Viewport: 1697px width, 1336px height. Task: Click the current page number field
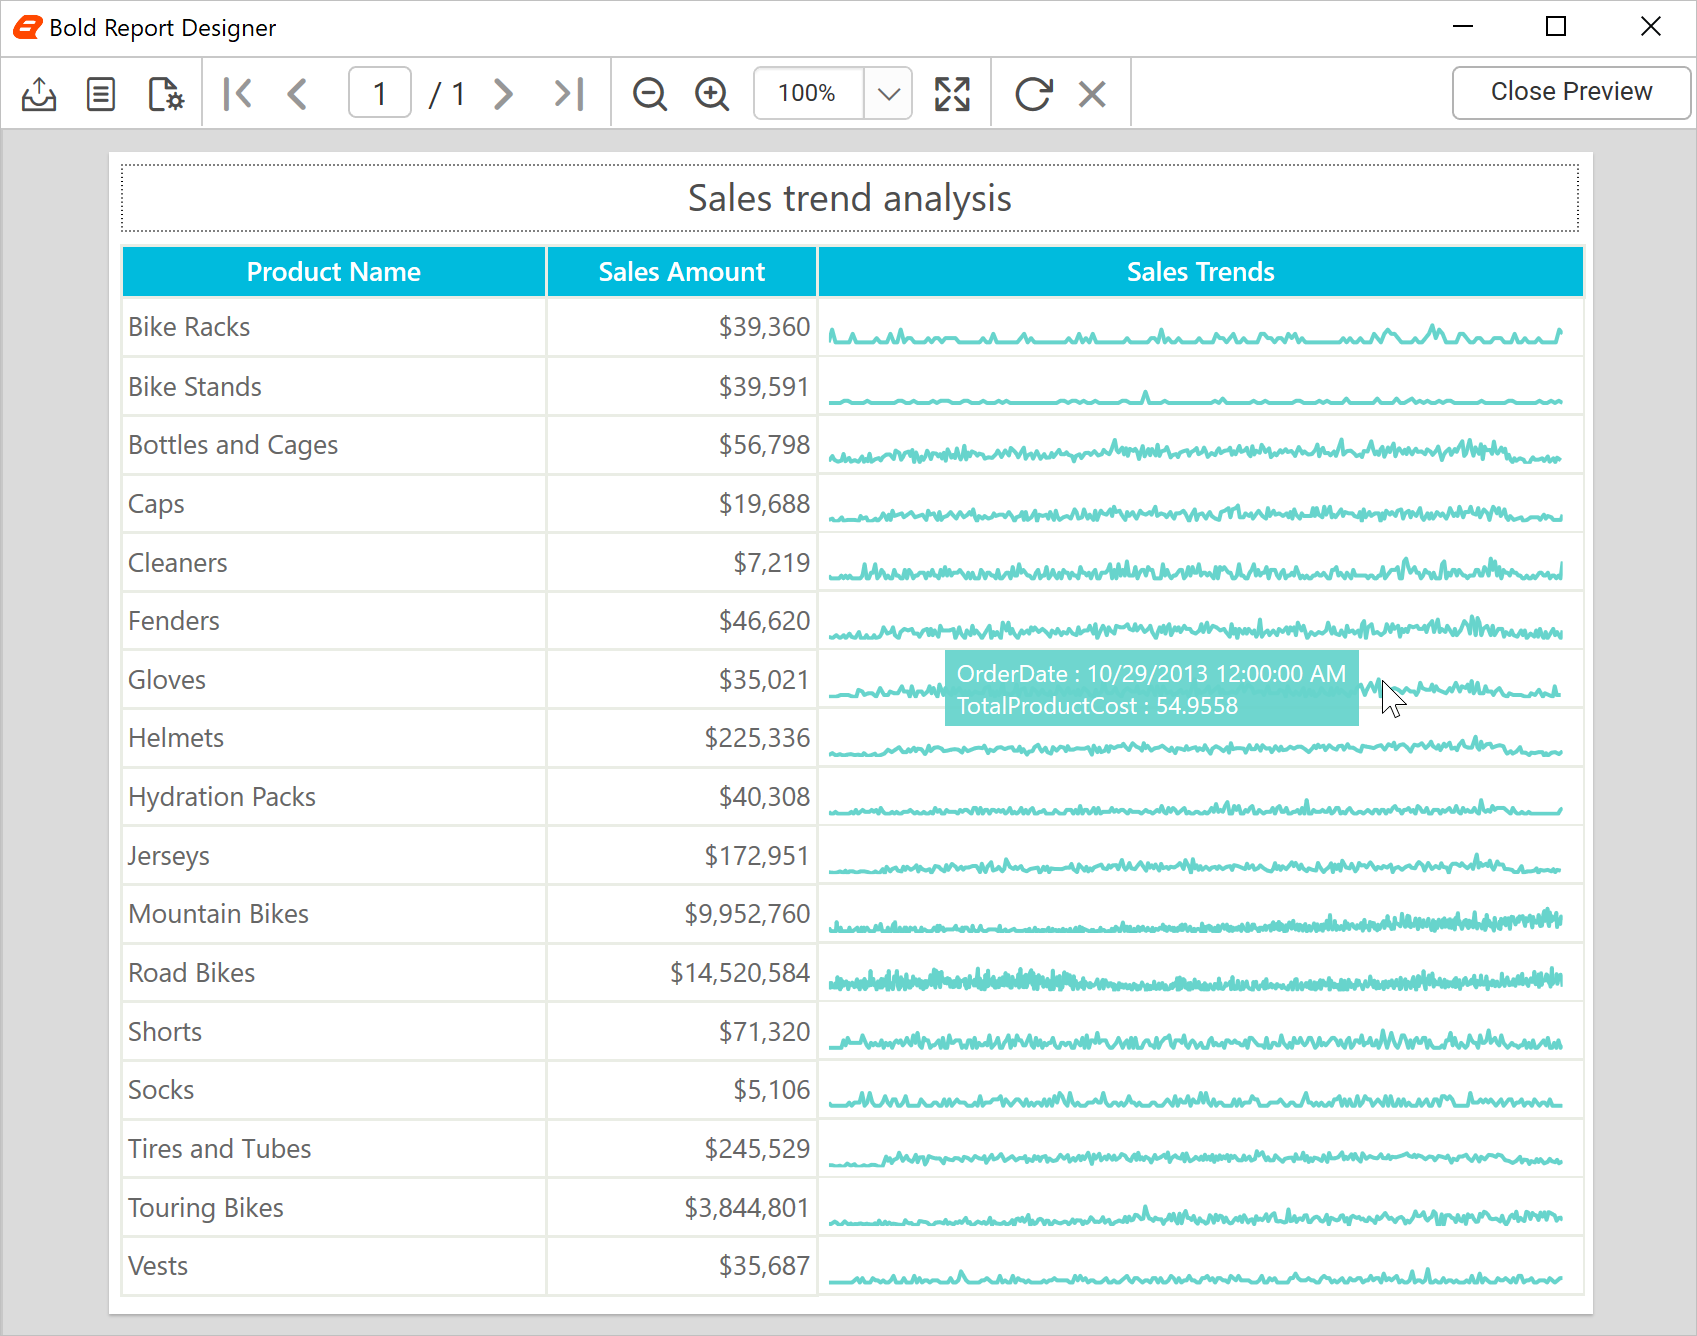click(380, 94)
